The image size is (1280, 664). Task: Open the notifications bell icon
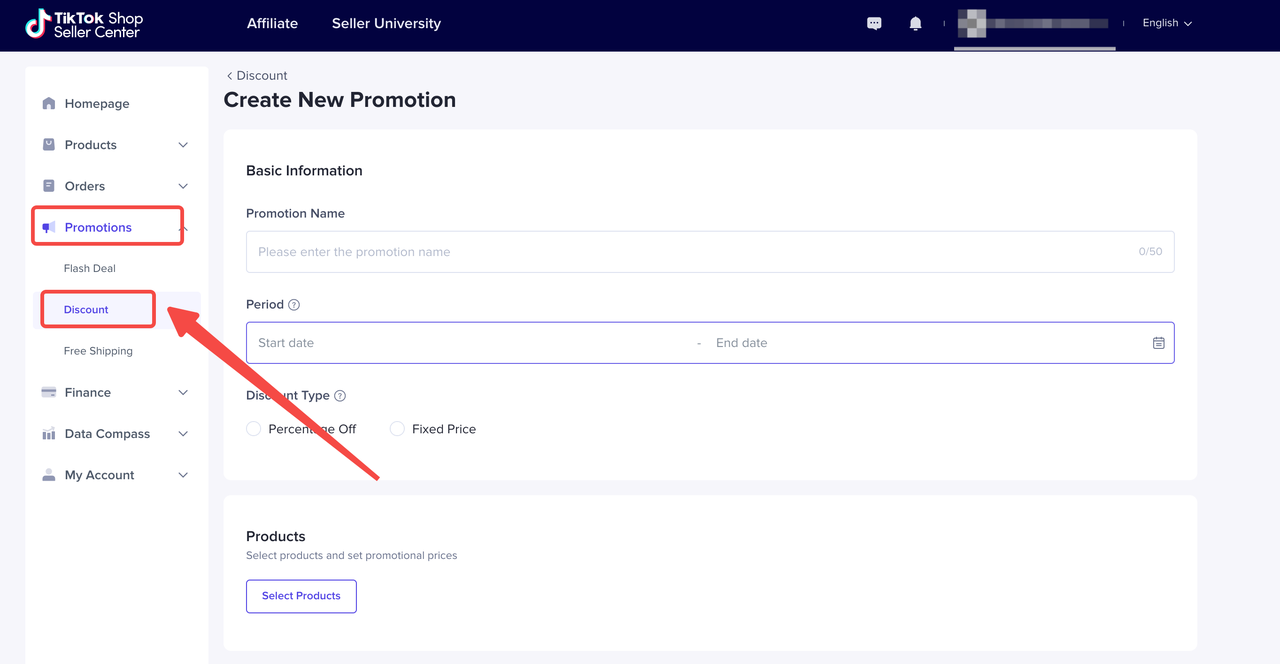click(915, 23)
